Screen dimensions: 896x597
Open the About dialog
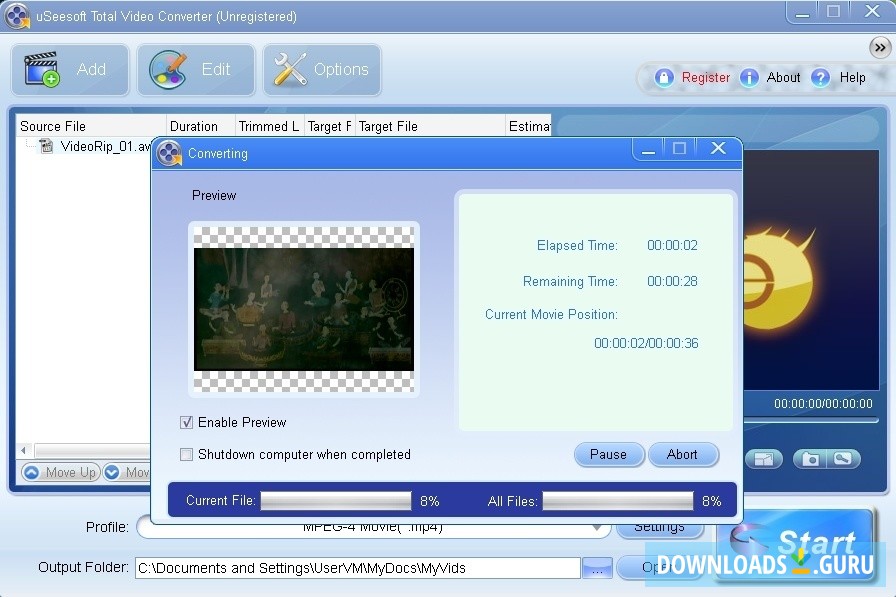(x=749, y=77)
